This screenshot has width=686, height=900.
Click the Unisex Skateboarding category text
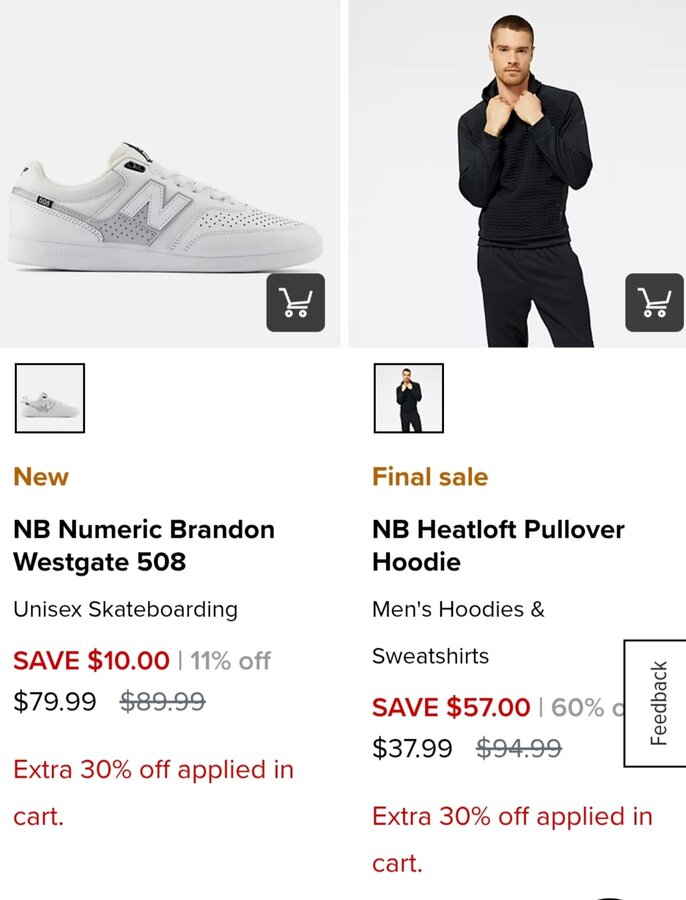(125, 609)
